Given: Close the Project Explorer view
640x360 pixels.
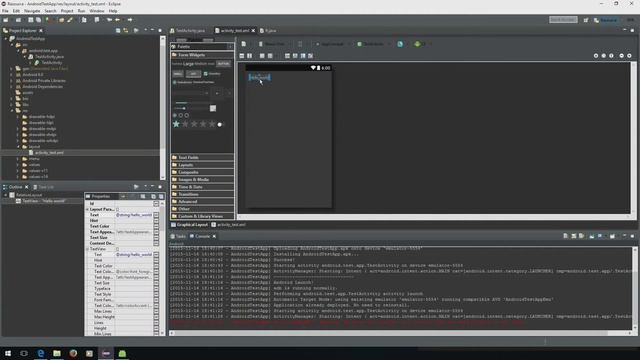Looking at the screenshot, I should [41, 31].
